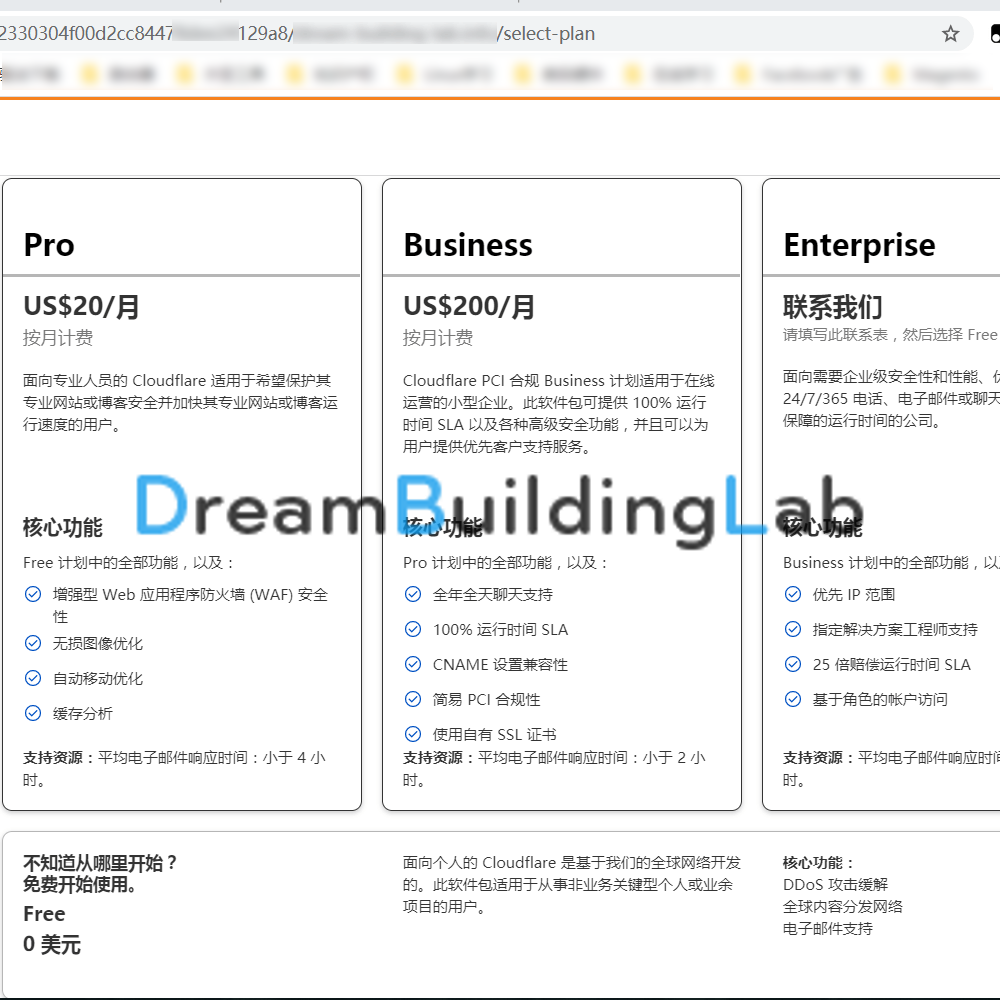The image size is (1000, 1000).
Task: Click the 按月计费 label under US$200/月
Action: click(x=438, y=338)
